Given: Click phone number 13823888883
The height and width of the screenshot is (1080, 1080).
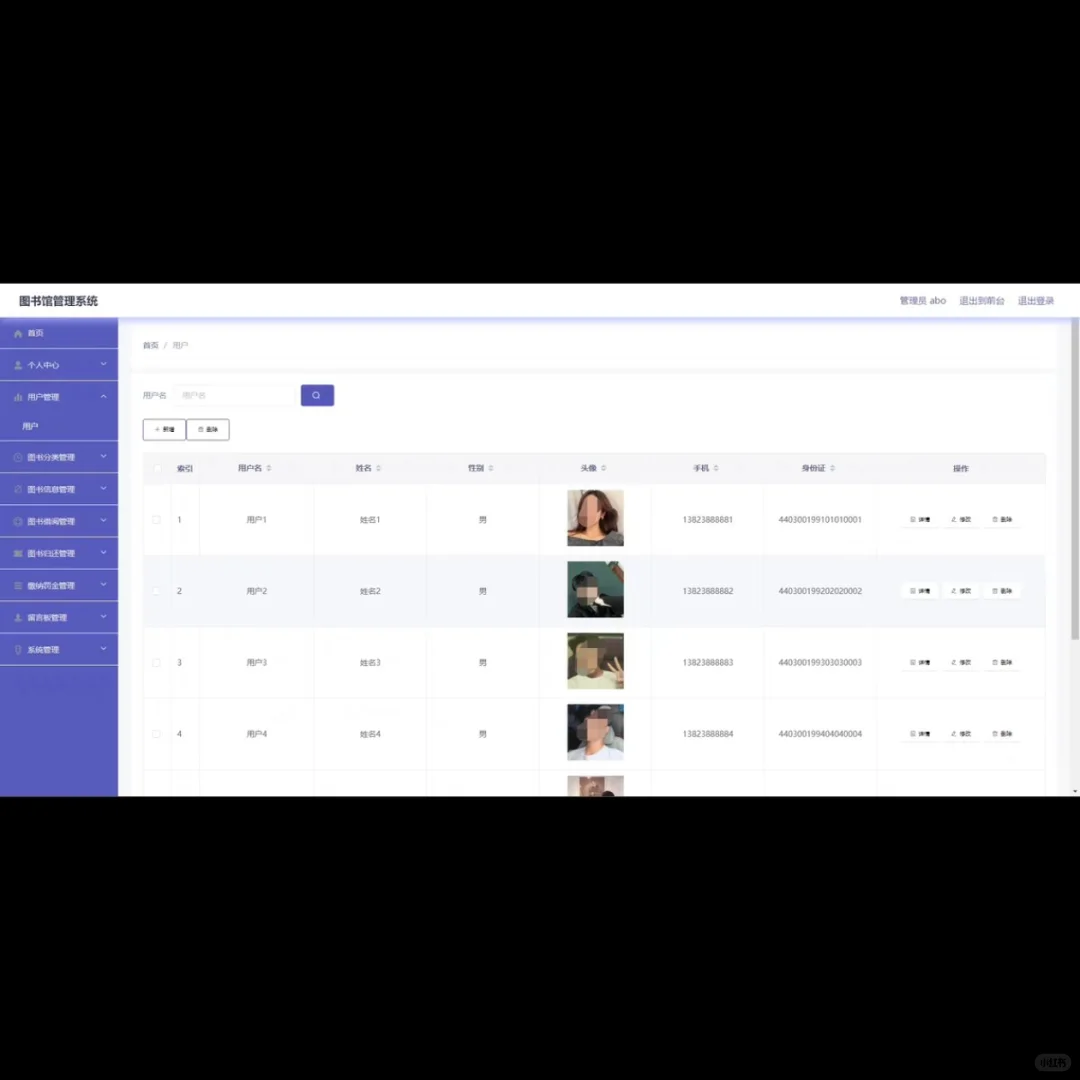Looking at the screenshot, I should click(x=707, y=663).
